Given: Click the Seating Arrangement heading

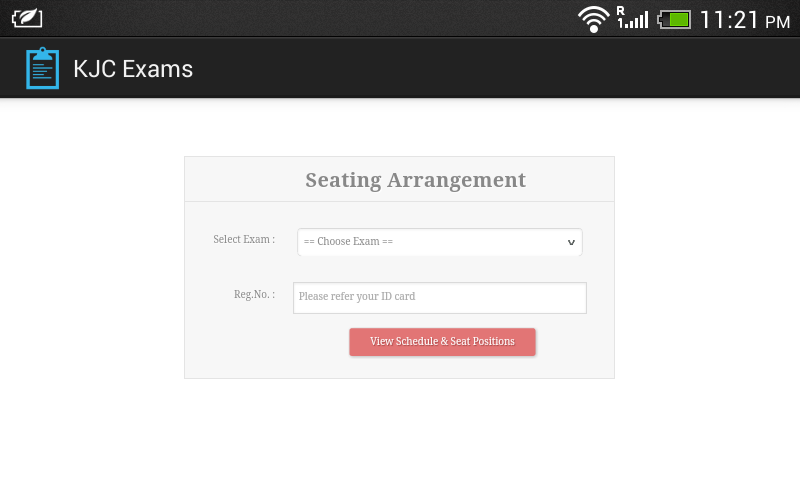Looking at the screenshot, I should 415,180.
